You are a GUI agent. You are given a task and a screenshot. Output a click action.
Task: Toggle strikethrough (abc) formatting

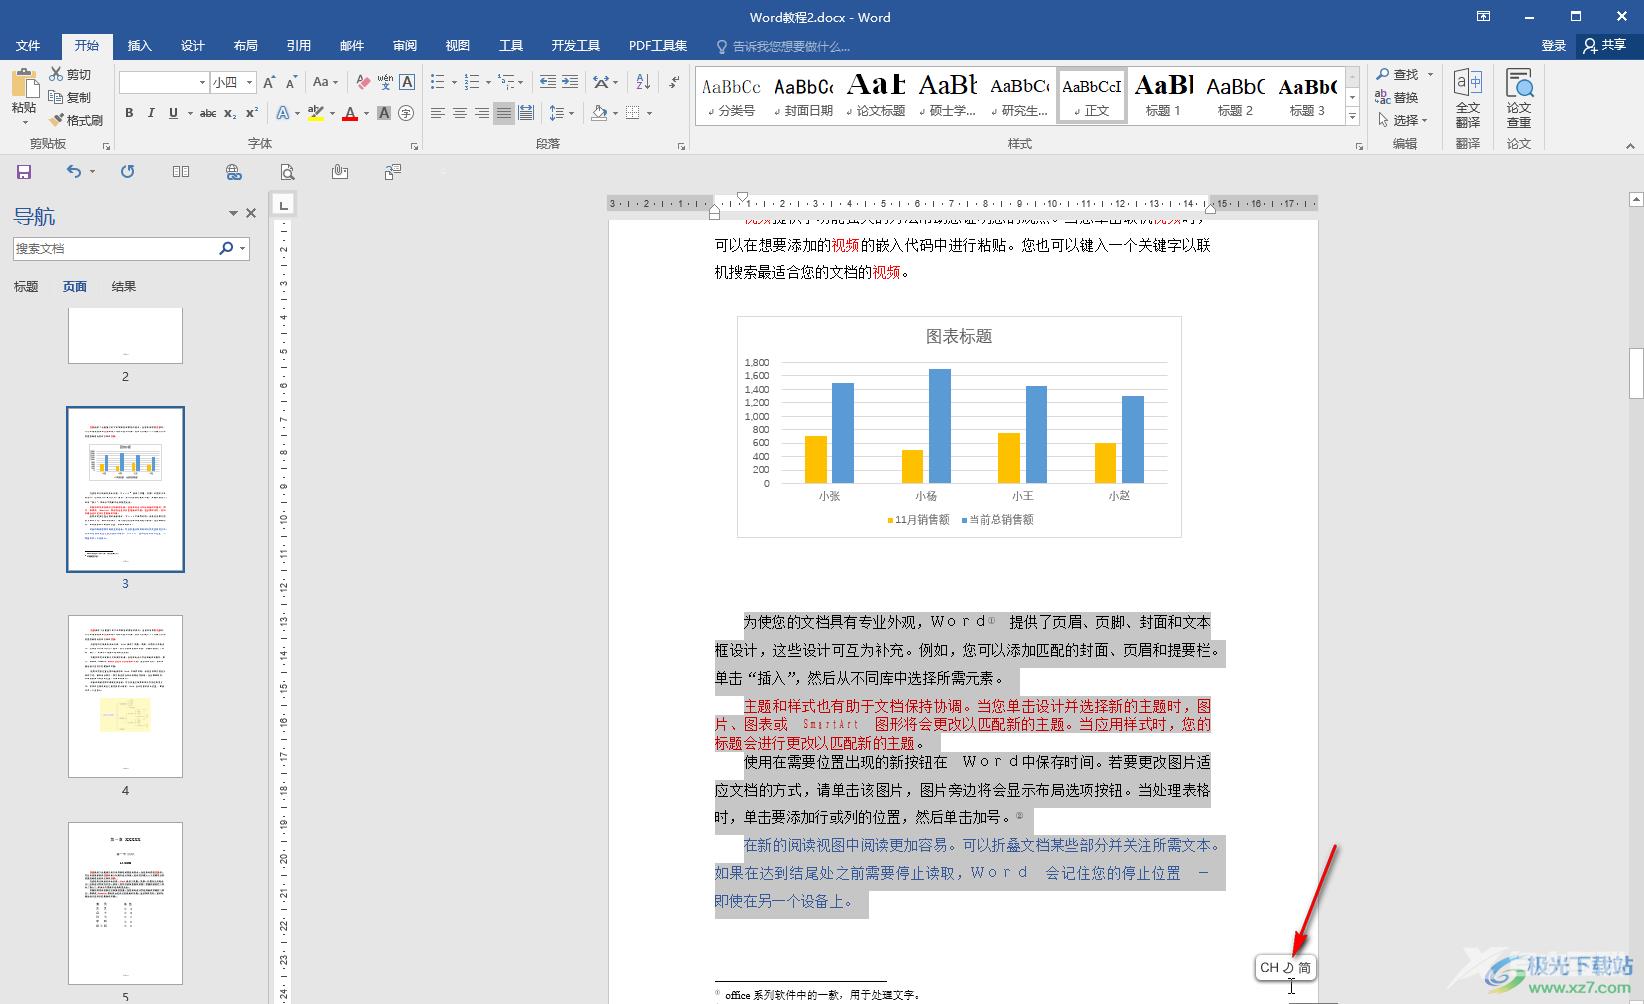click(208, 113)
